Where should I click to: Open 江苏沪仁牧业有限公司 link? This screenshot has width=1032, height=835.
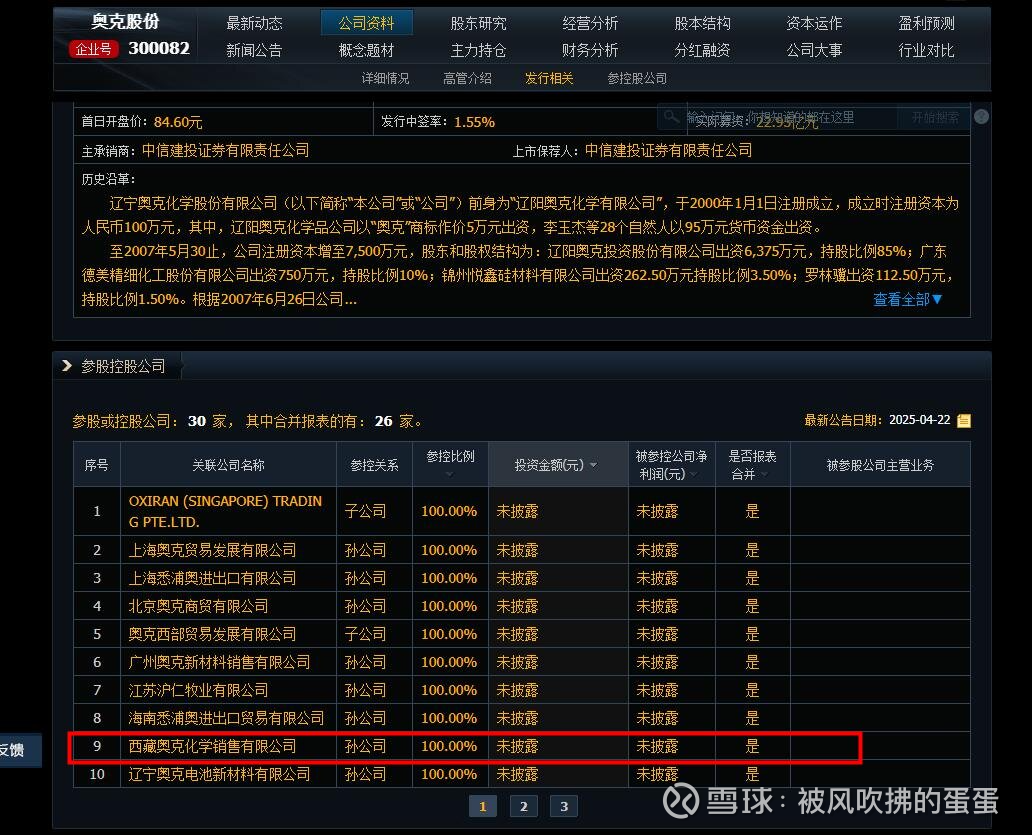[198, 690]
